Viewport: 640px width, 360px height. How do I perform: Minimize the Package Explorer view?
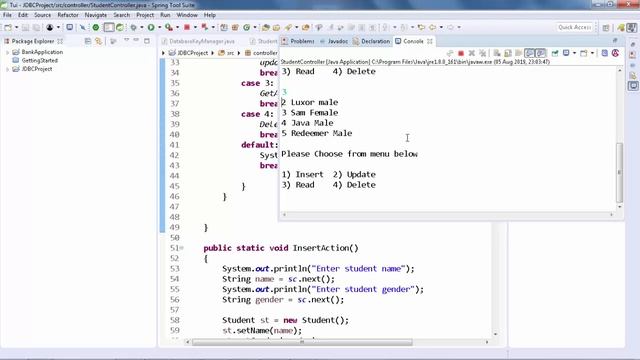[x=136, y=41]
